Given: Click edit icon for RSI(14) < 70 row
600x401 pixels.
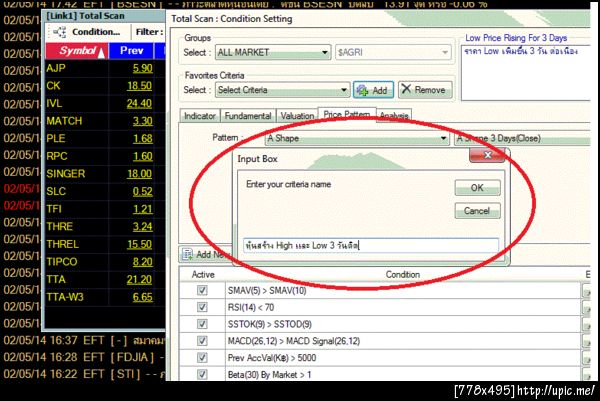Looking at the screenshot, I should [586, 308].
